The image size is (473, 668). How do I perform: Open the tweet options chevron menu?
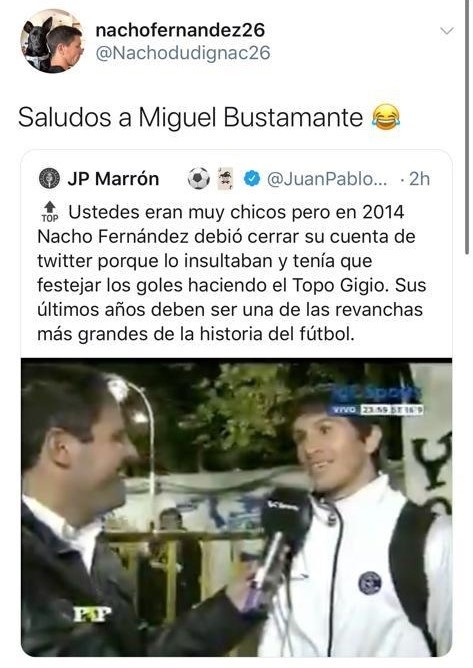tap(446, 31)
